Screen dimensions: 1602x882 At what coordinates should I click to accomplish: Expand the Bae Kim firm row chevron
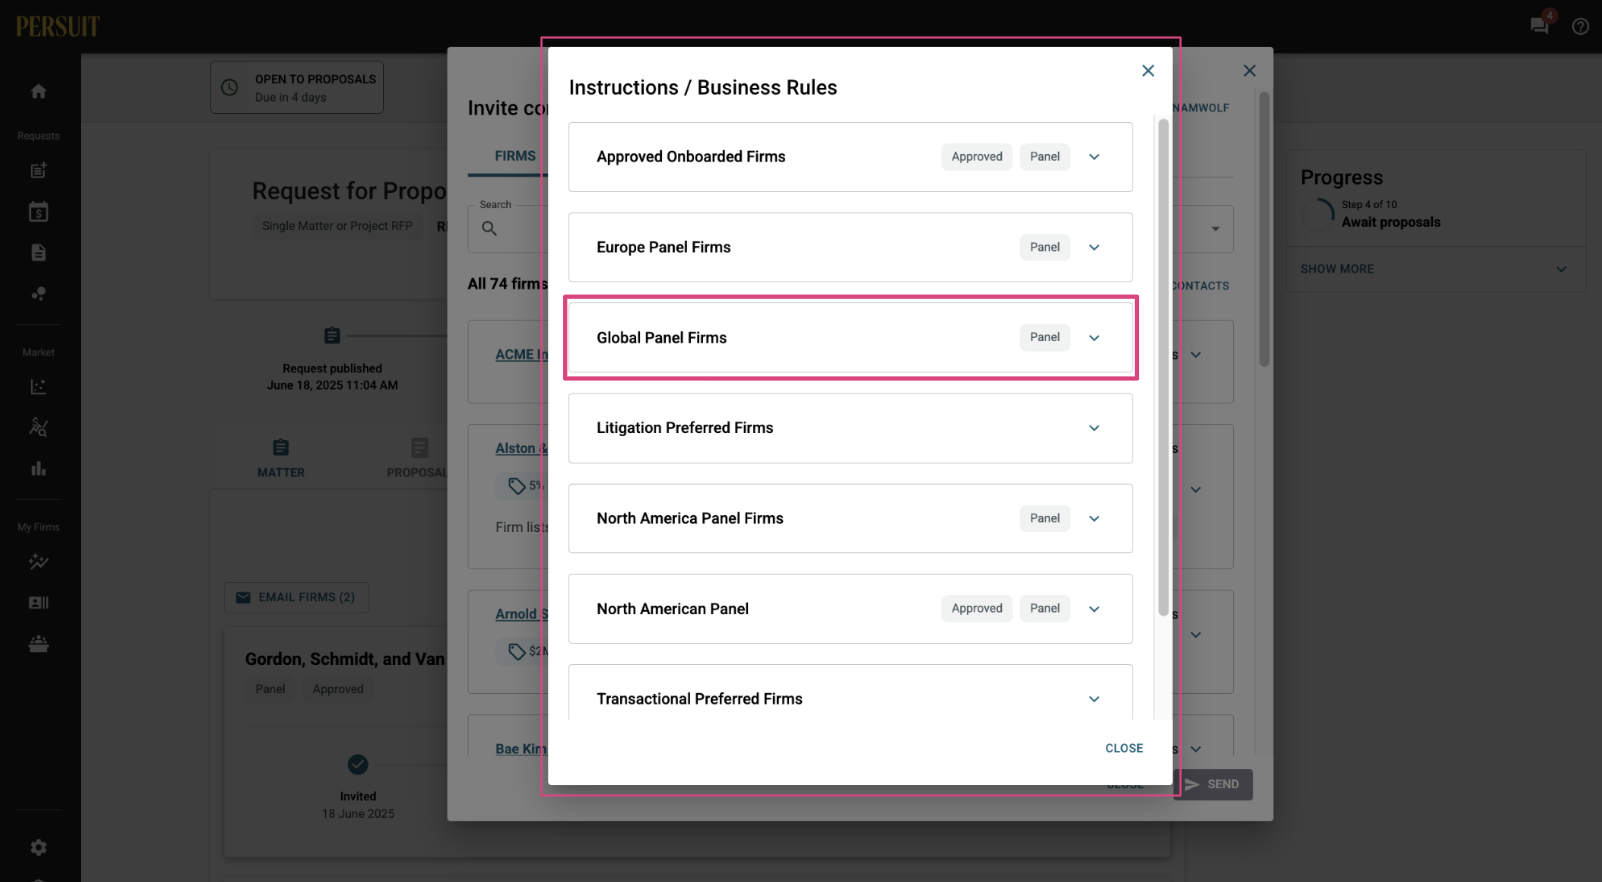pyautogui.click(x=1196, y=749)
